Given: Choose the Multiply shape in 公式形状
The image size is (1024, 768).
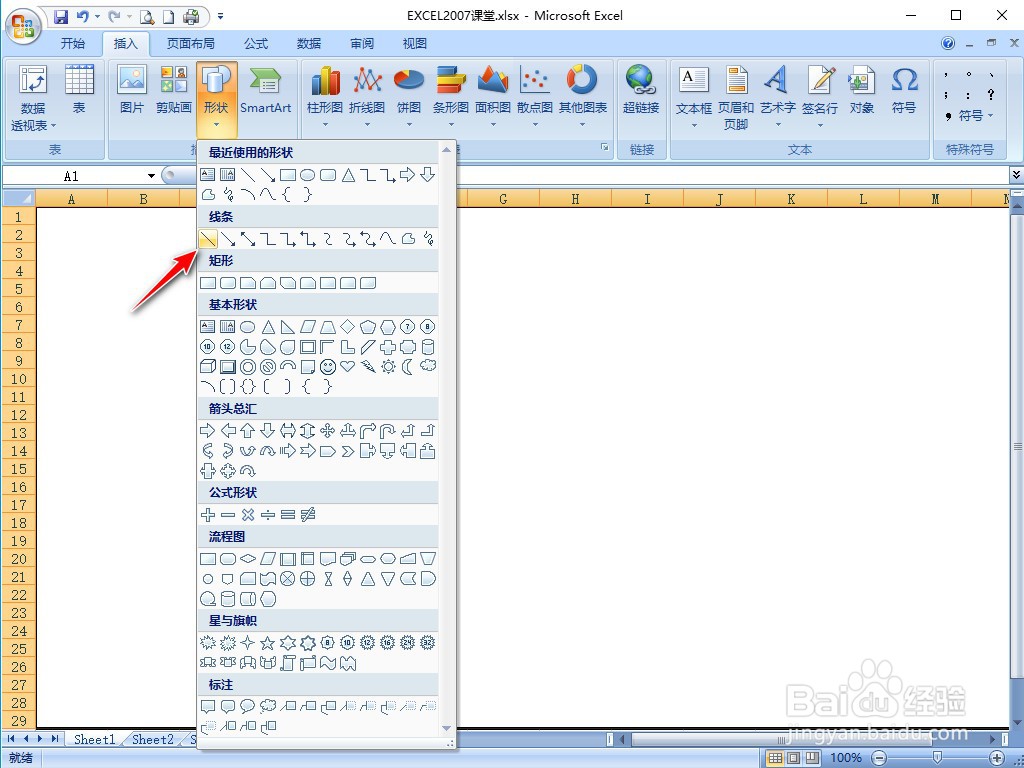Looking at the screenshot, I should [x=248, y=515].
